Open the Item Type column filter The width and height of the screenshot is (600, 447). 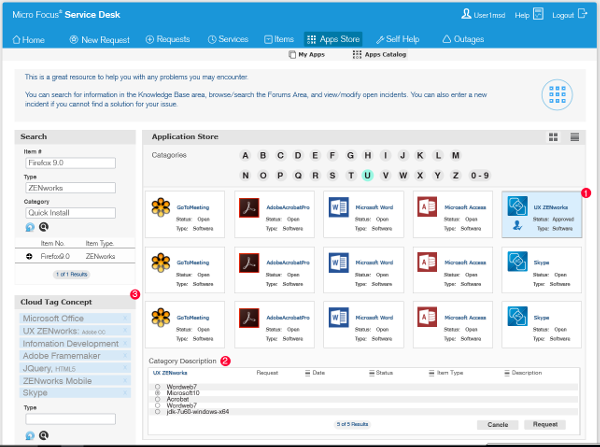point(431,373)
